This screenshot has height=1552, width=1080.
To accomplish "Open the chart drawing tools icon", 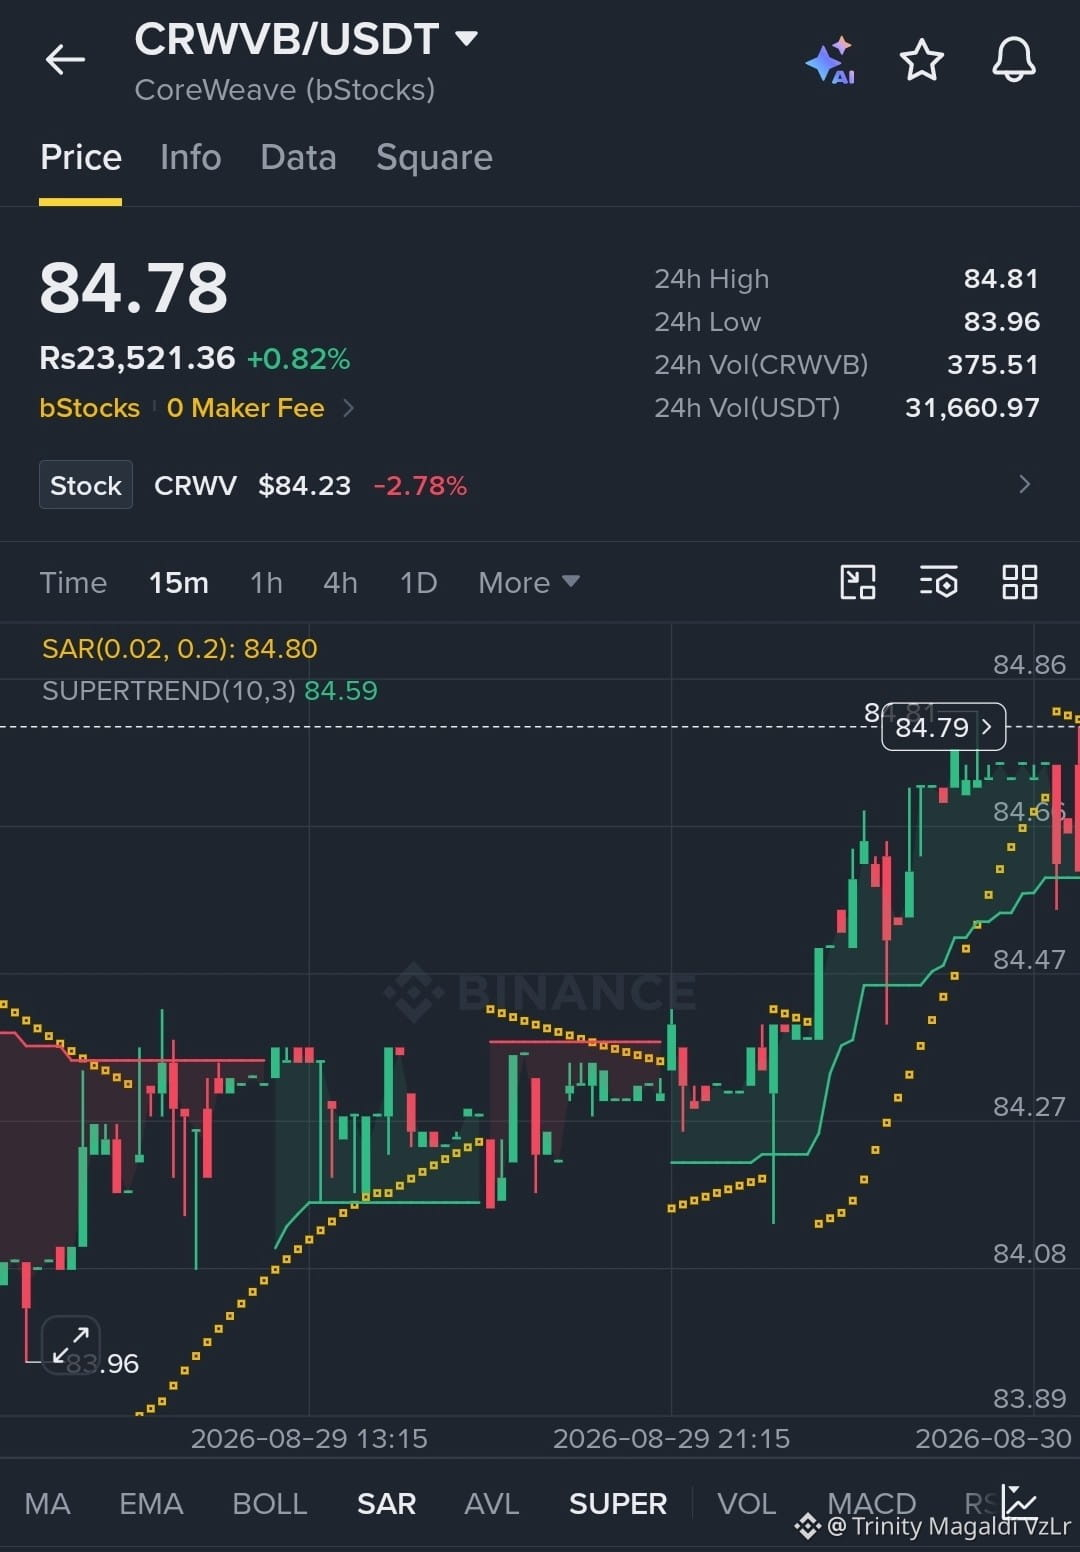I will tap(858, 582).
